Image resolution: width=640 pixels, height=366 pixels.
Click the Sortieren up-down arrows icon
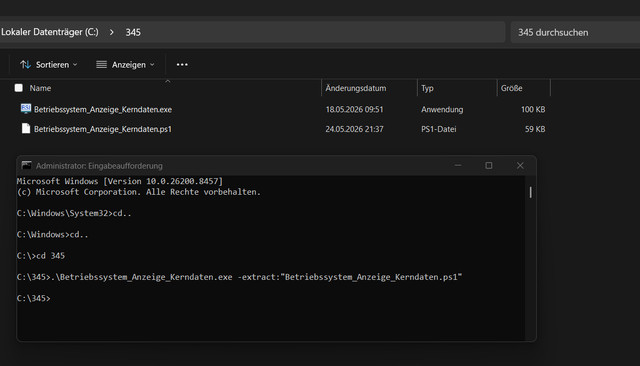click(25, 64)
